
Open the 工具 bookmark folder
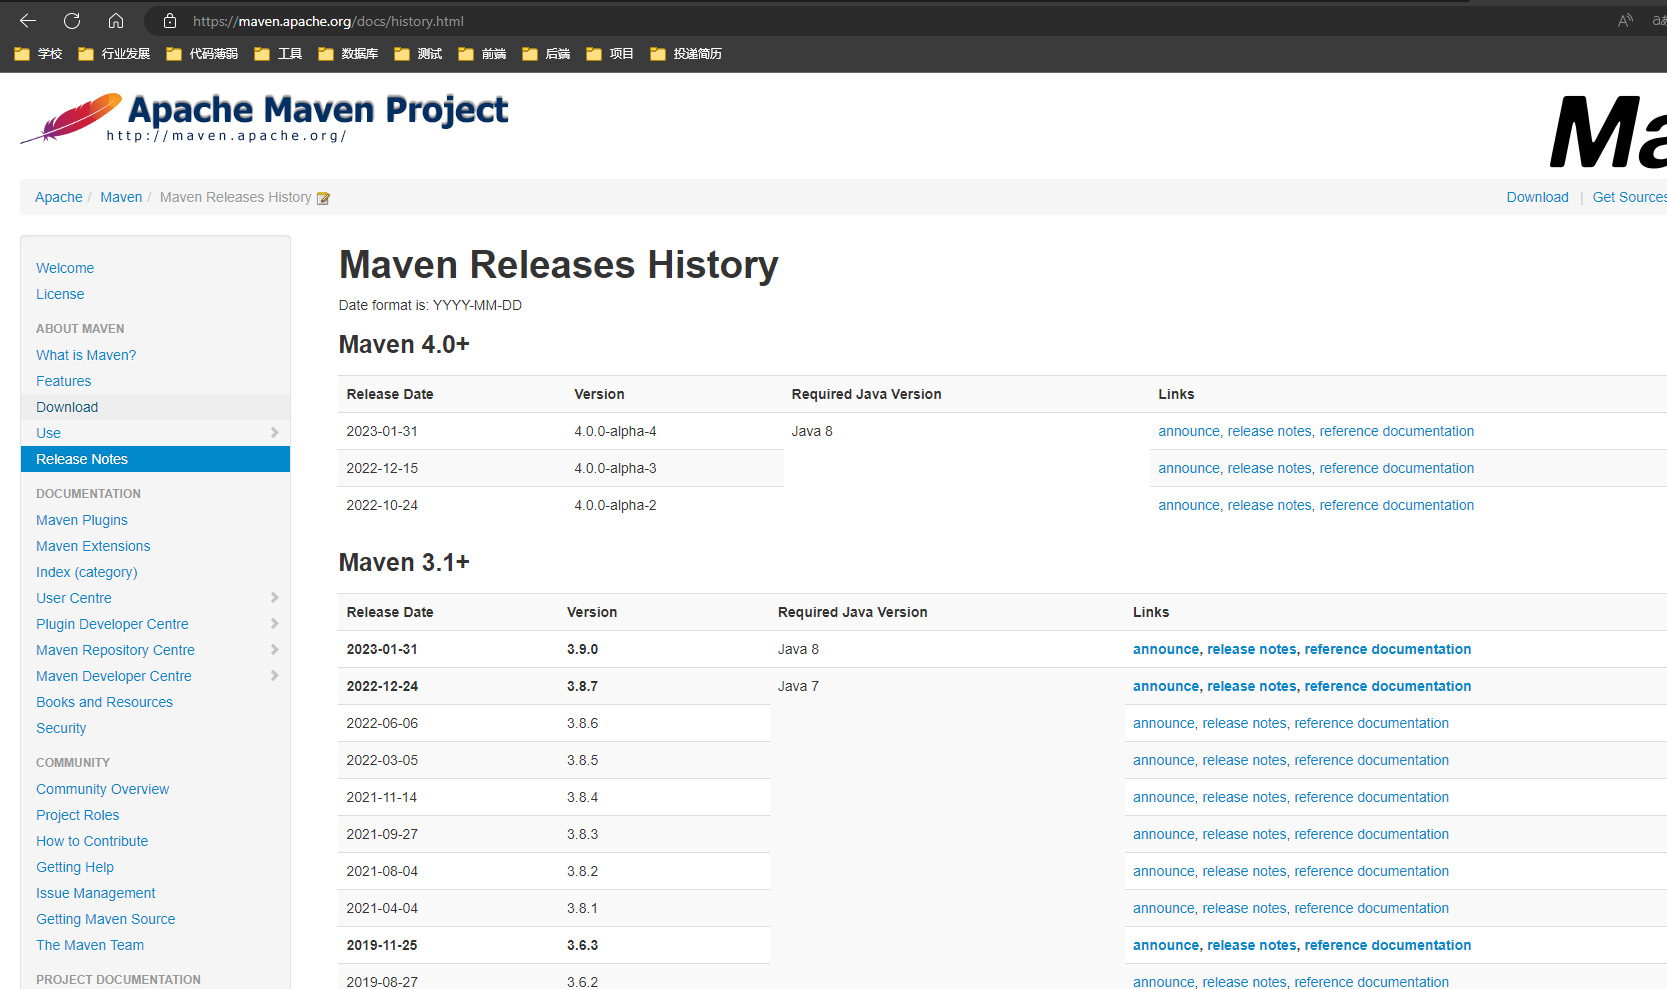point(279,54)
